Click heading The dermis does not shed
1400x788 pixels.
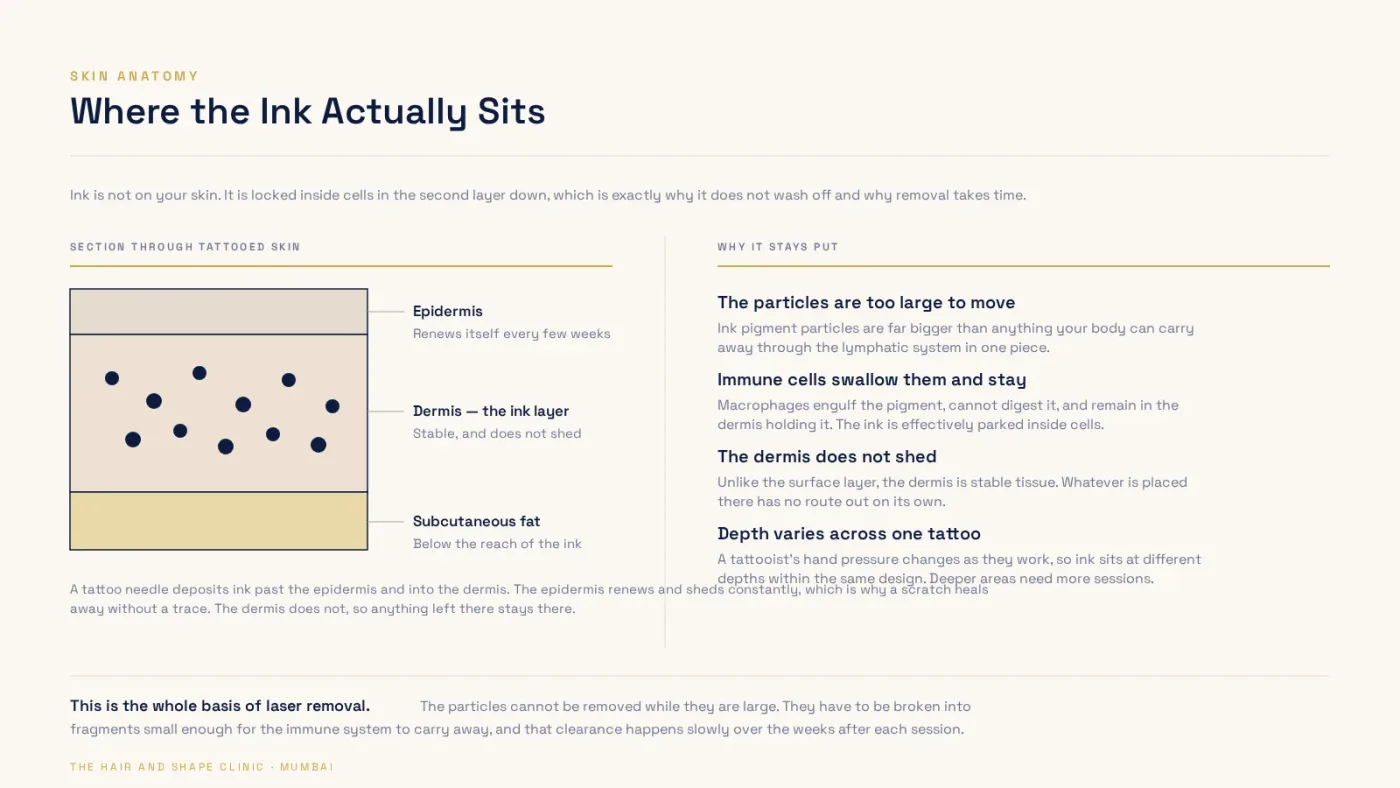click(827, 457)
